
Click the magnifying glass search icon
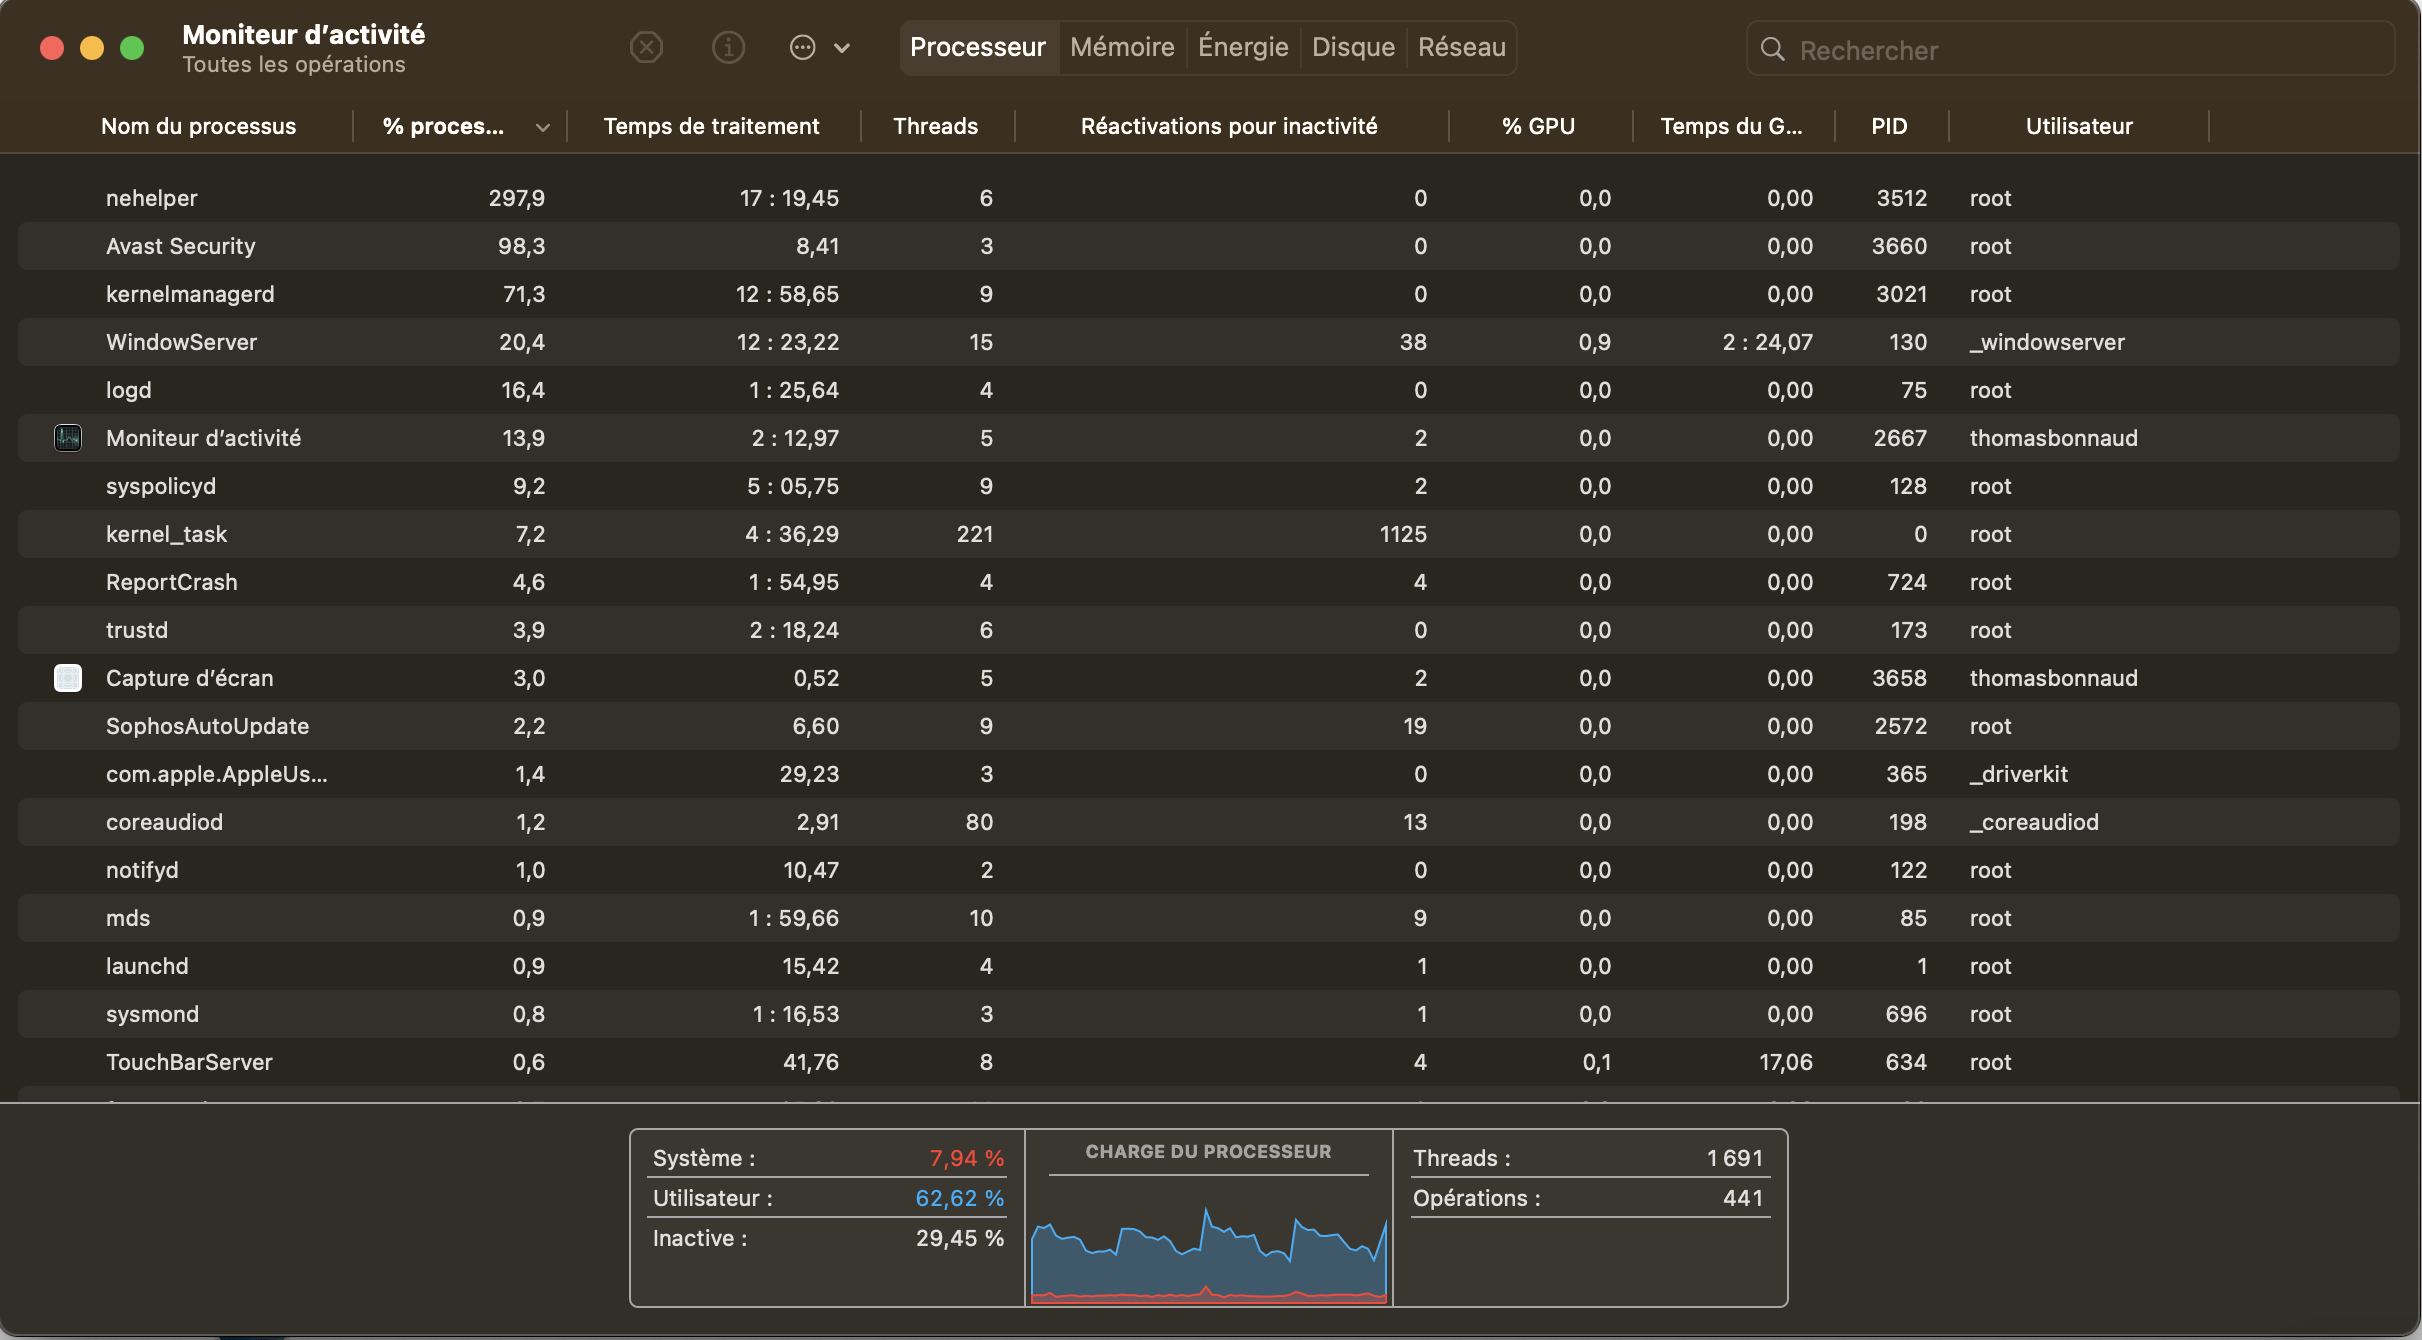pos(1772,49)
